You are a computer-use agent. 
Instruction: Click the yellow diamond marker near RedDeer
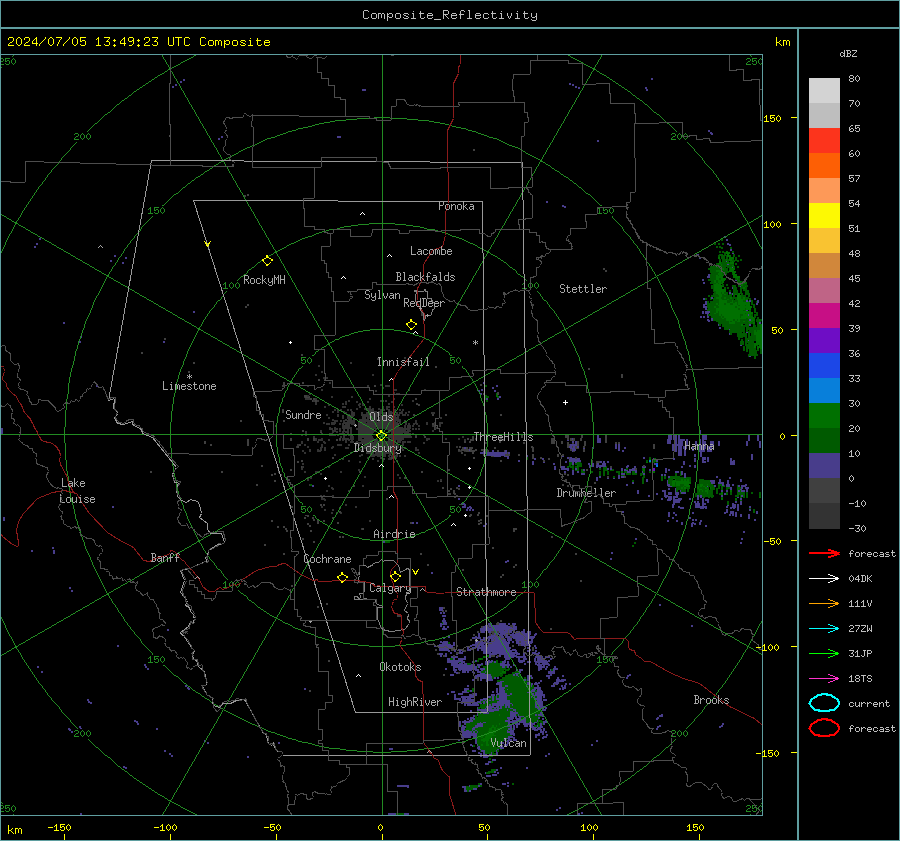[411, 325]
